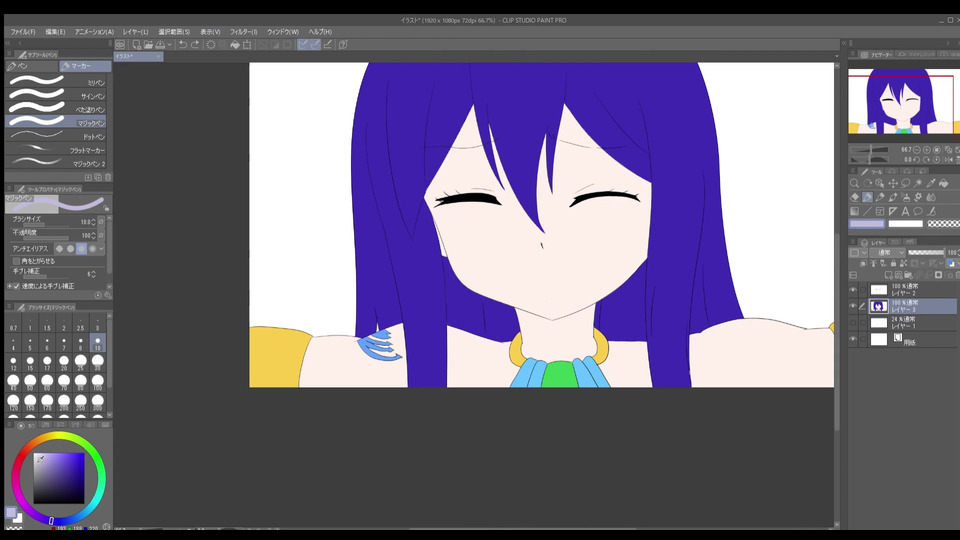Viewport: 960px width, 540px height.
Task: Select the Move layer tool
Action: click(893, 183)
